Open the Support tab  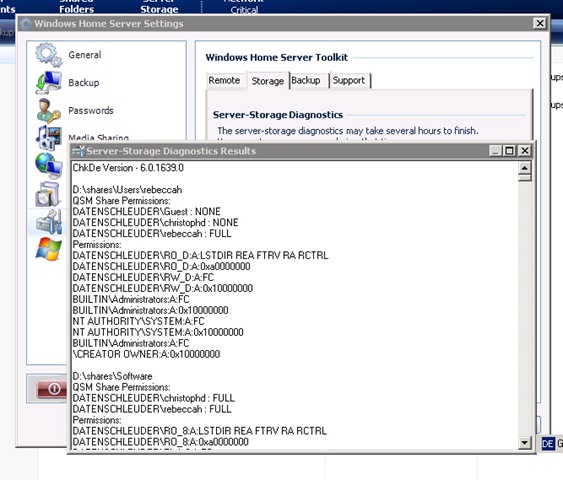(x=349, y=80)
